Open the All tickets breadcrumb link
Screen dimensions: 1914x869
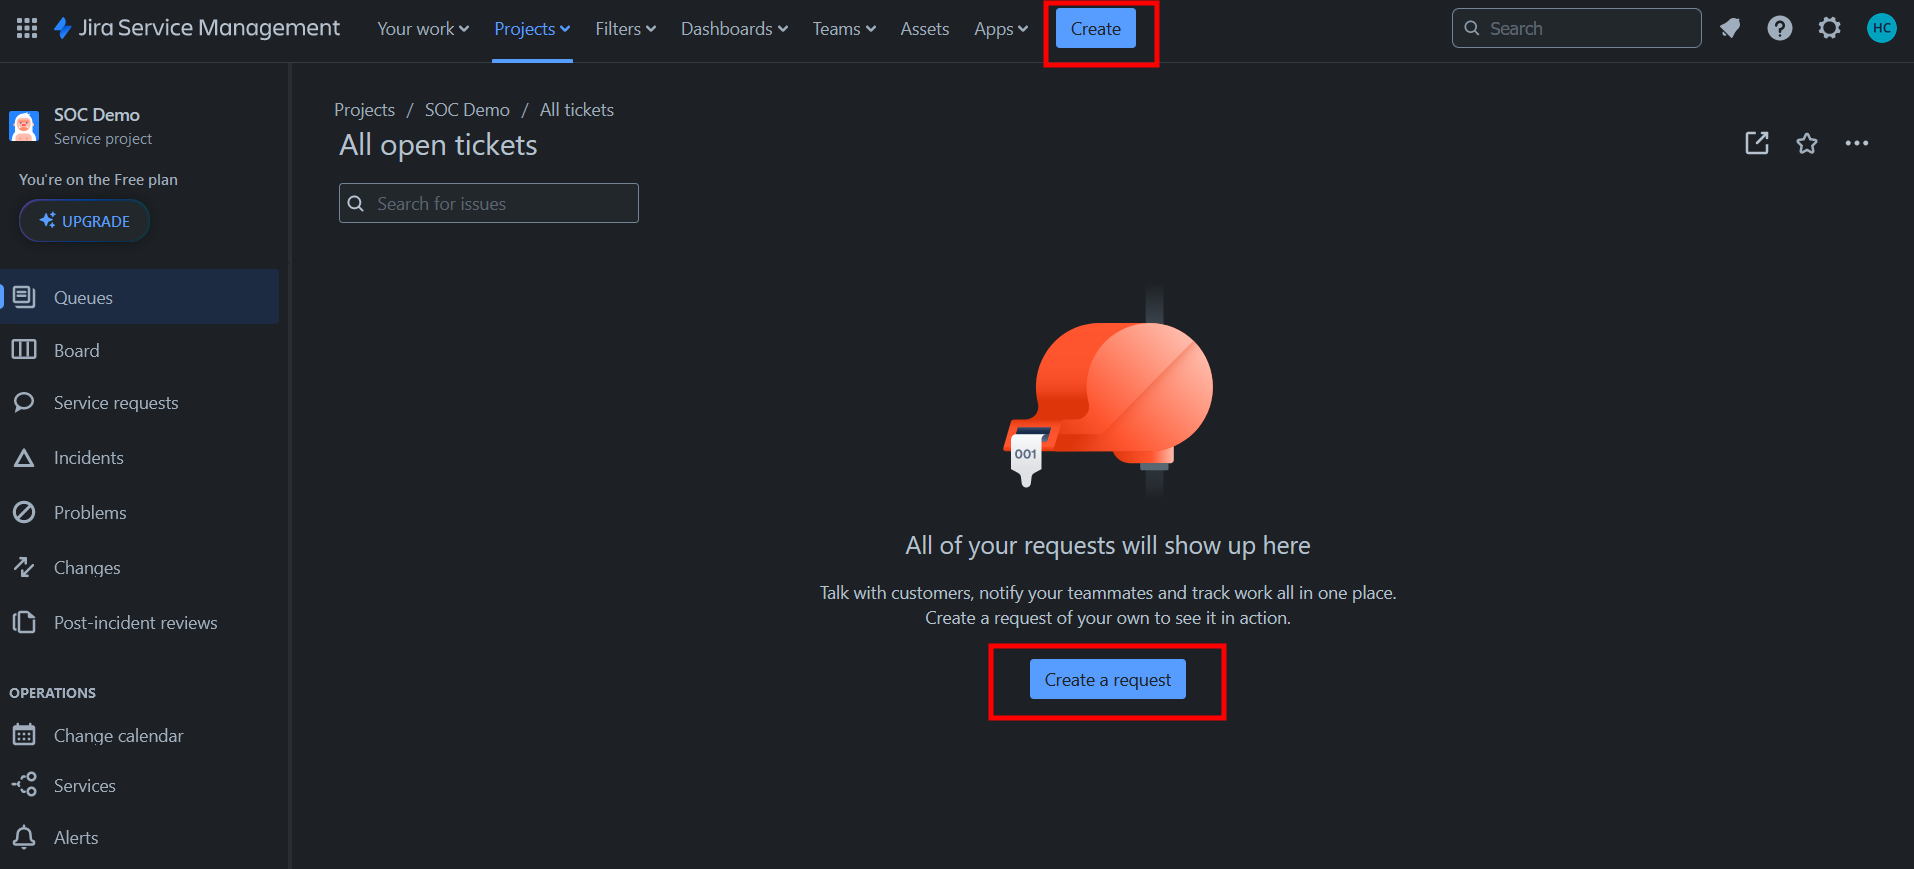tap(577, 110)
